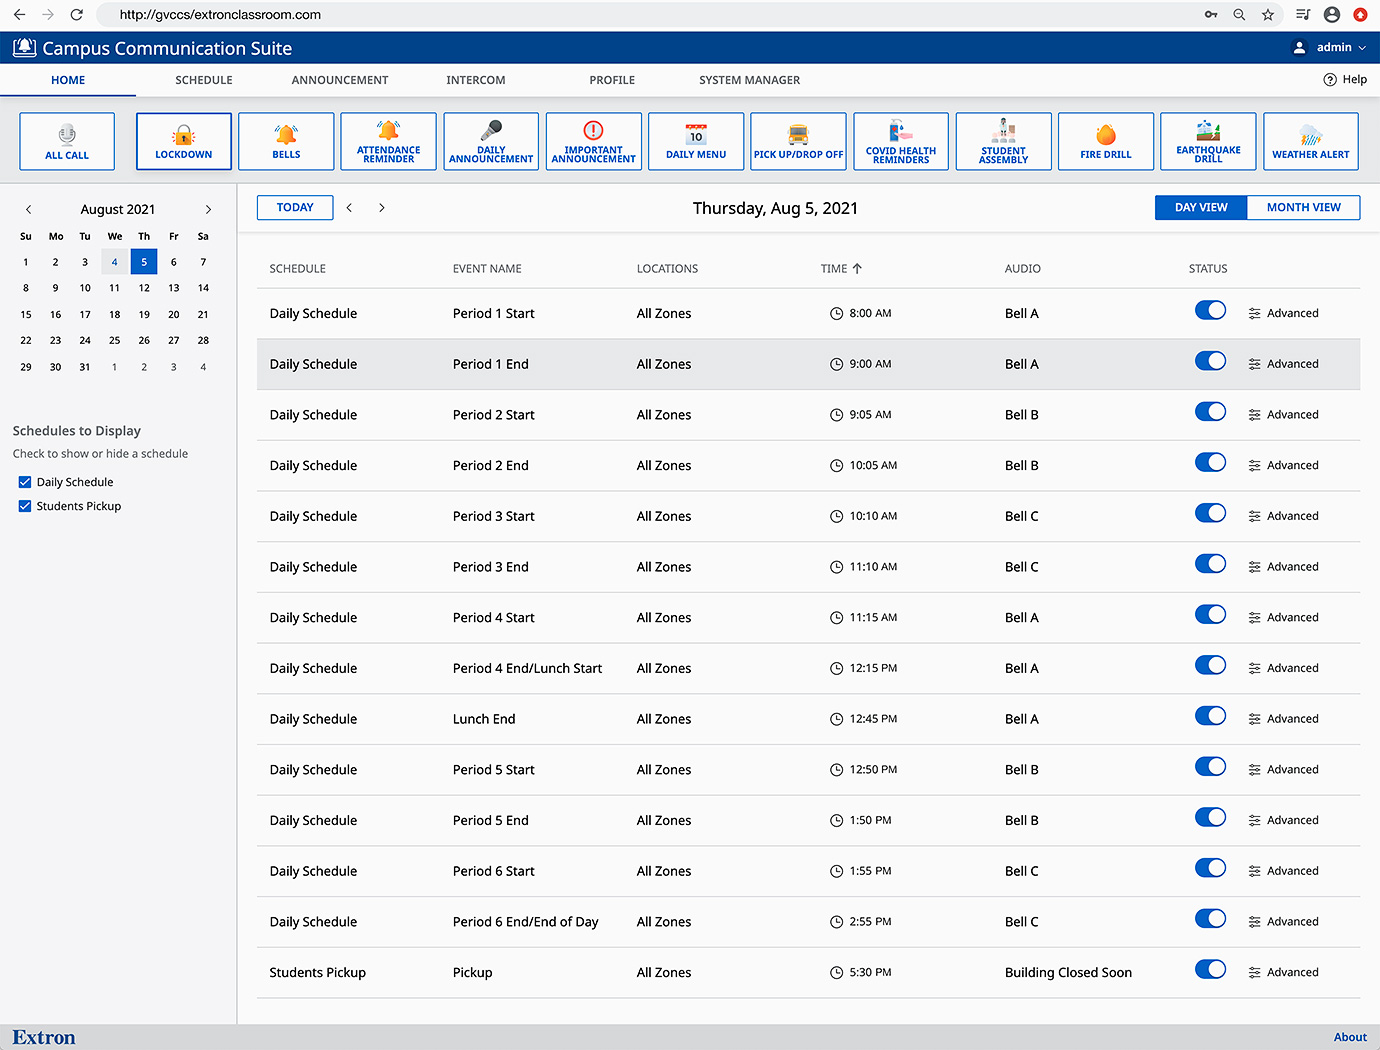
Task: Click the Important Announcement icon
Action: (593, 141)
